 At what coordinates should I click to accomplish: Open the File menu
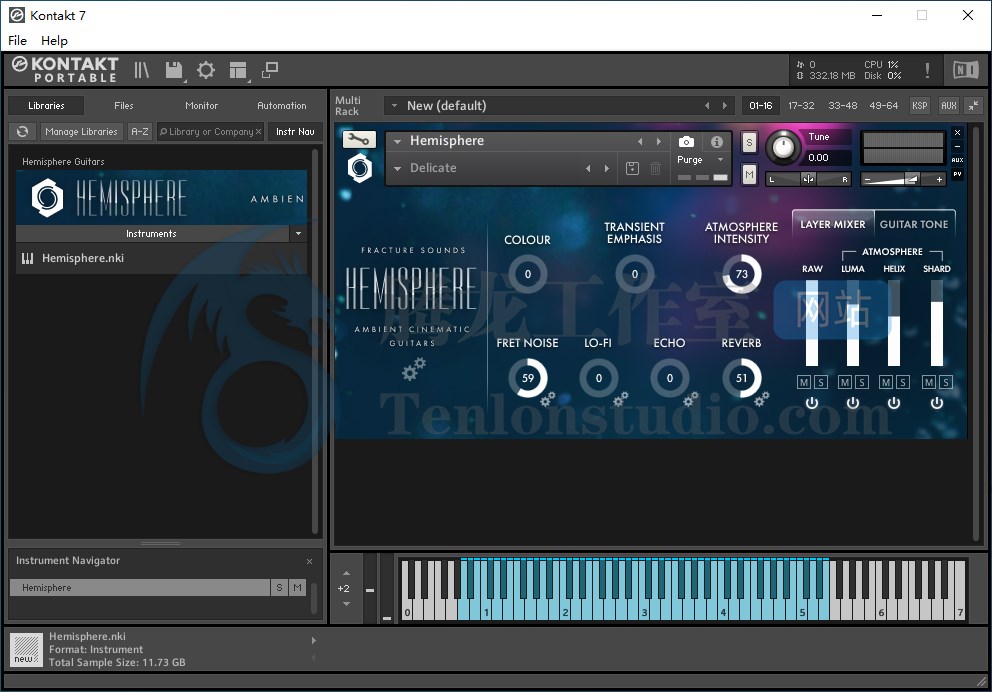coord(17,40)
